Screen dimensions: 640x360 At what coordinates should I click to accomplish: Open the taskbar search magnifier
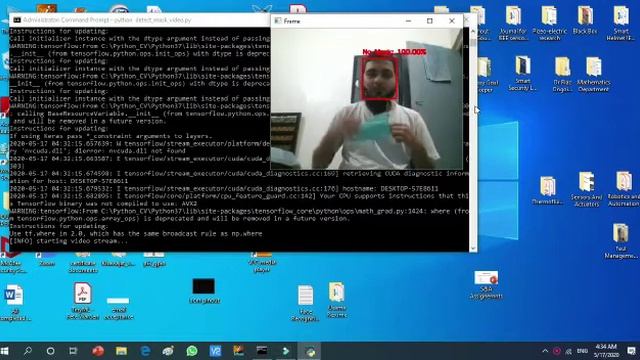click(28, 351)
